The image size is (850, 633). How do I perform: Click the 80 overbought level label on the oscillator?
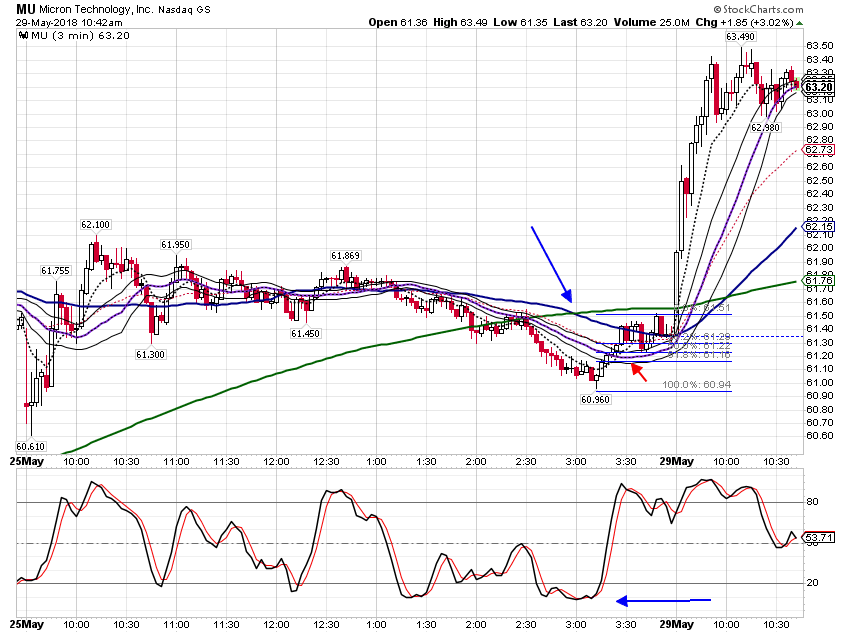(x=812, y=502)
